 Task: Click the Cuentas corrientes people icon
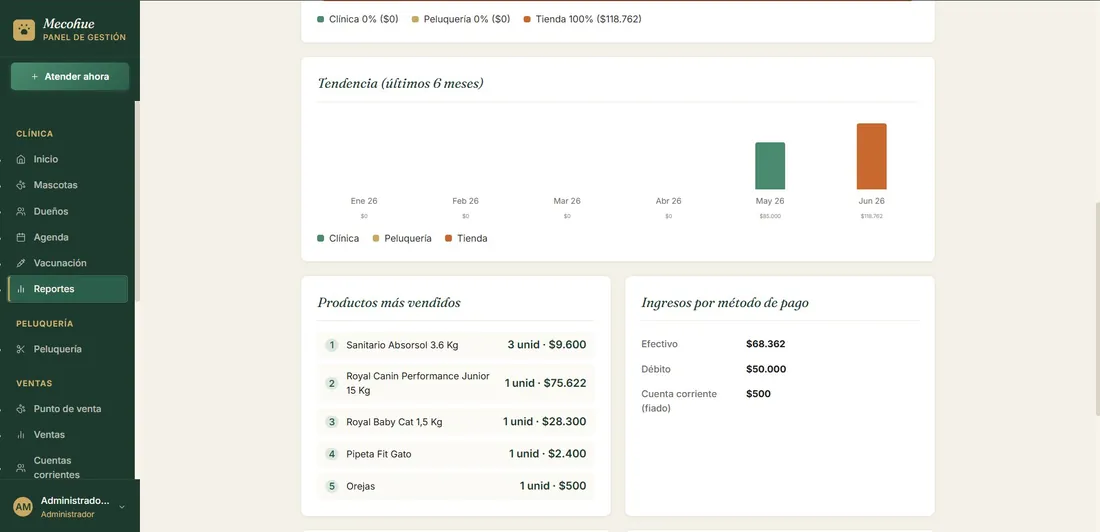pos(21,467)
